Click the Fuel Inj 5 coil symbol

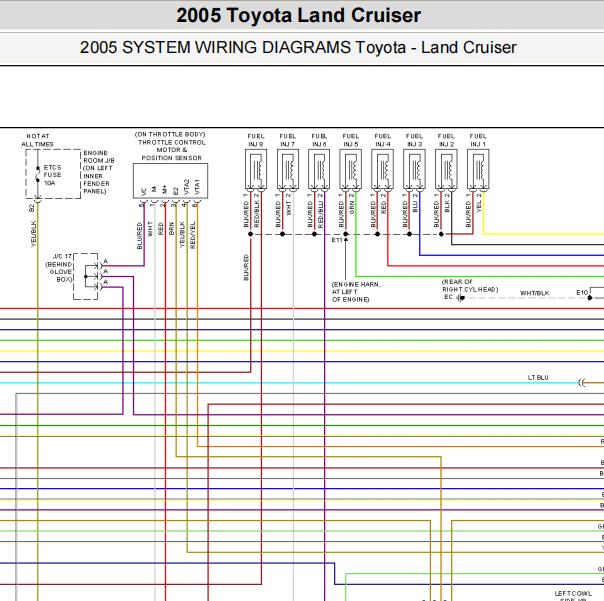tap(351, 171)
